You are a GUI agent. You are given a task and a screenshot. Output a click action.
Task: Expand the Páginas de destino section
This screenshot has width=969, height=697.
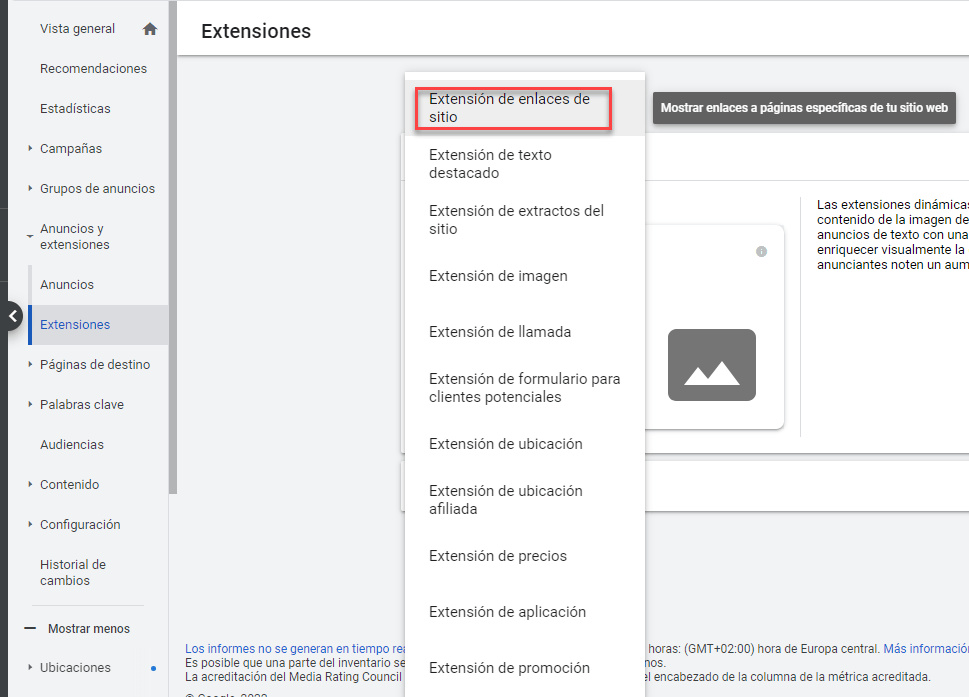point(30,365)
